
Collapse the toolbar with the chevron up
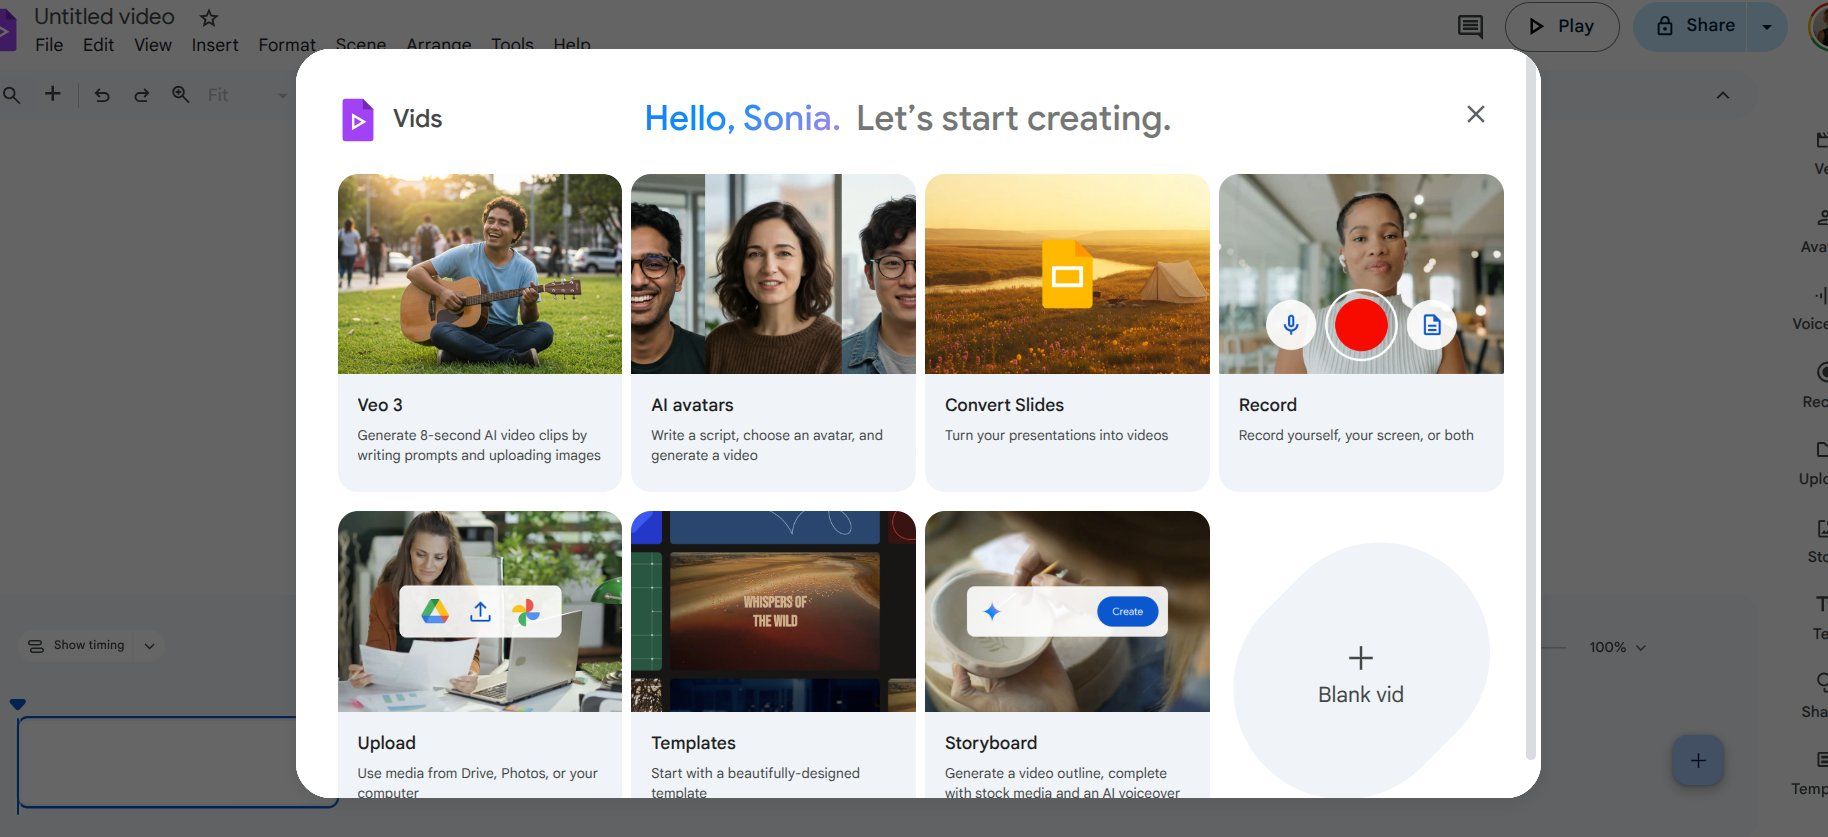(1723, 95)
